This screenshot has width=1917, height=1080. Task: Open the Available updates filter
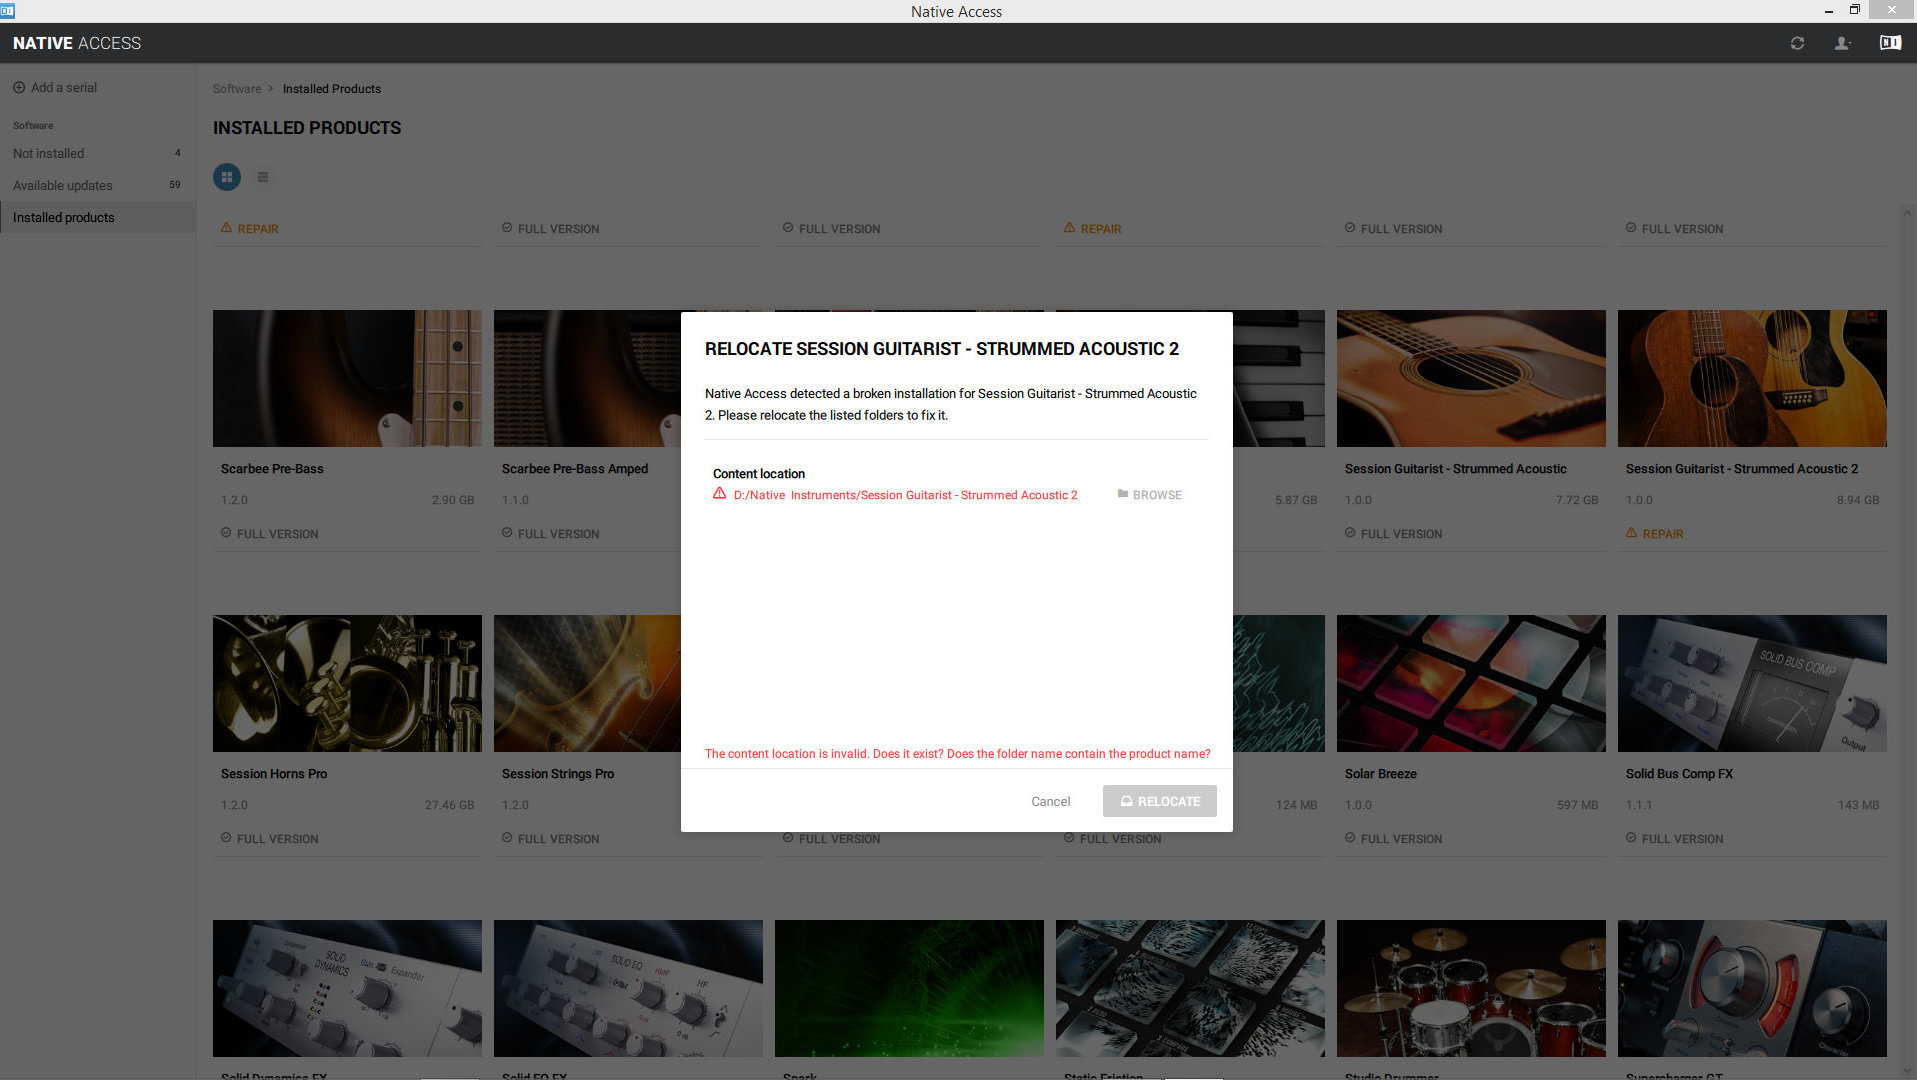[x=62, y=185]
